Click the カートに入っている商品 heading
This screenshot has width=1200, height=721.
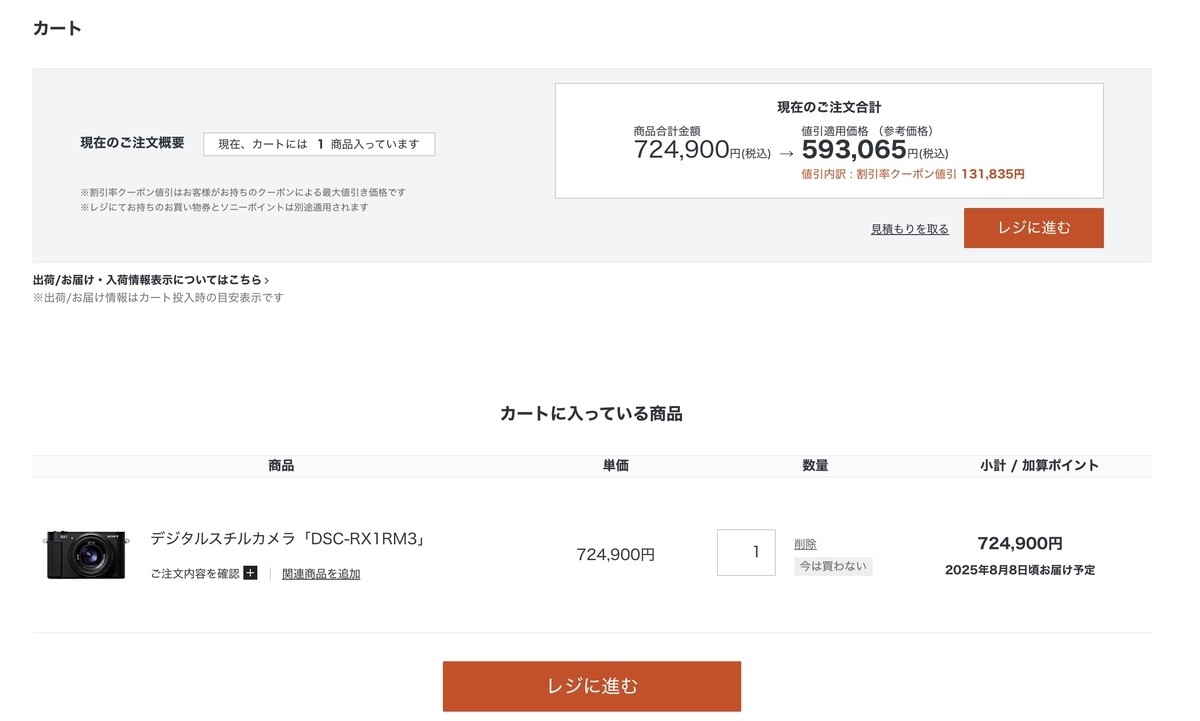[x=591, y=413]
